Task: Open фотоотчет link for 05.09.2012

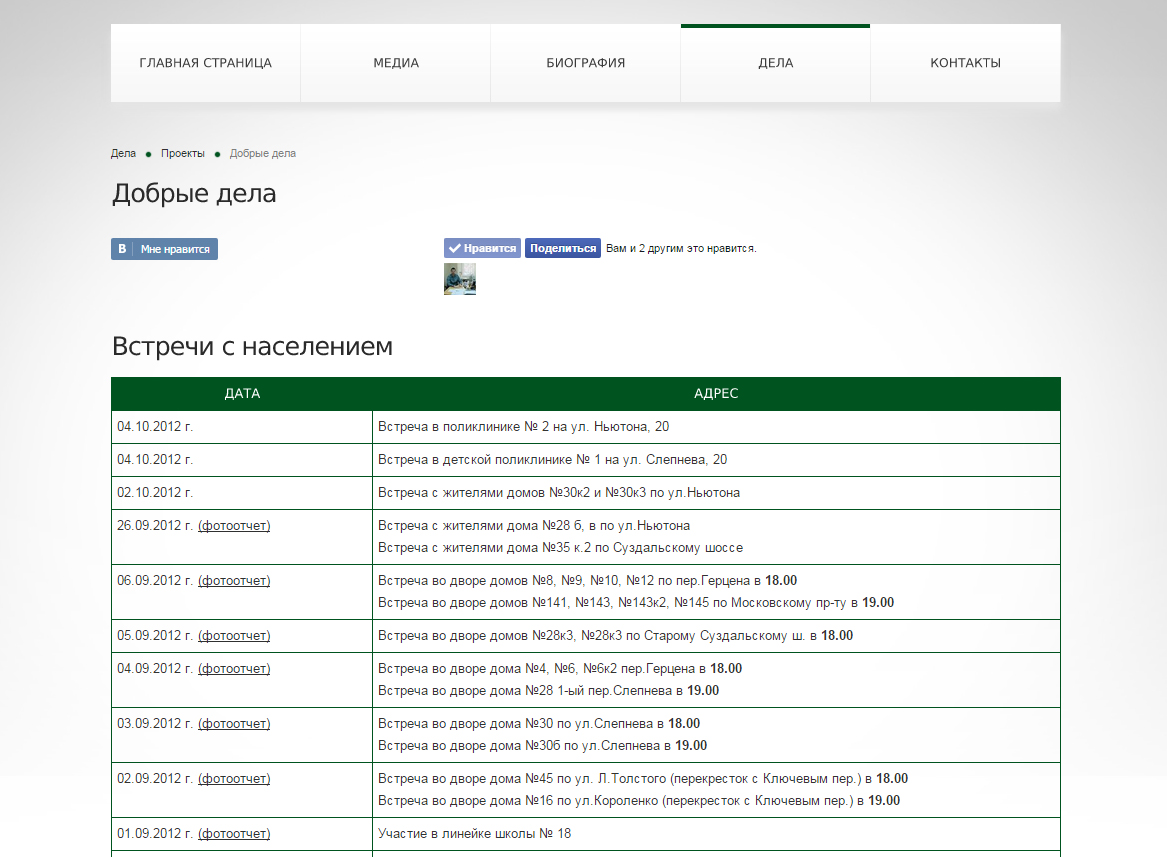Action: point(234,636)
